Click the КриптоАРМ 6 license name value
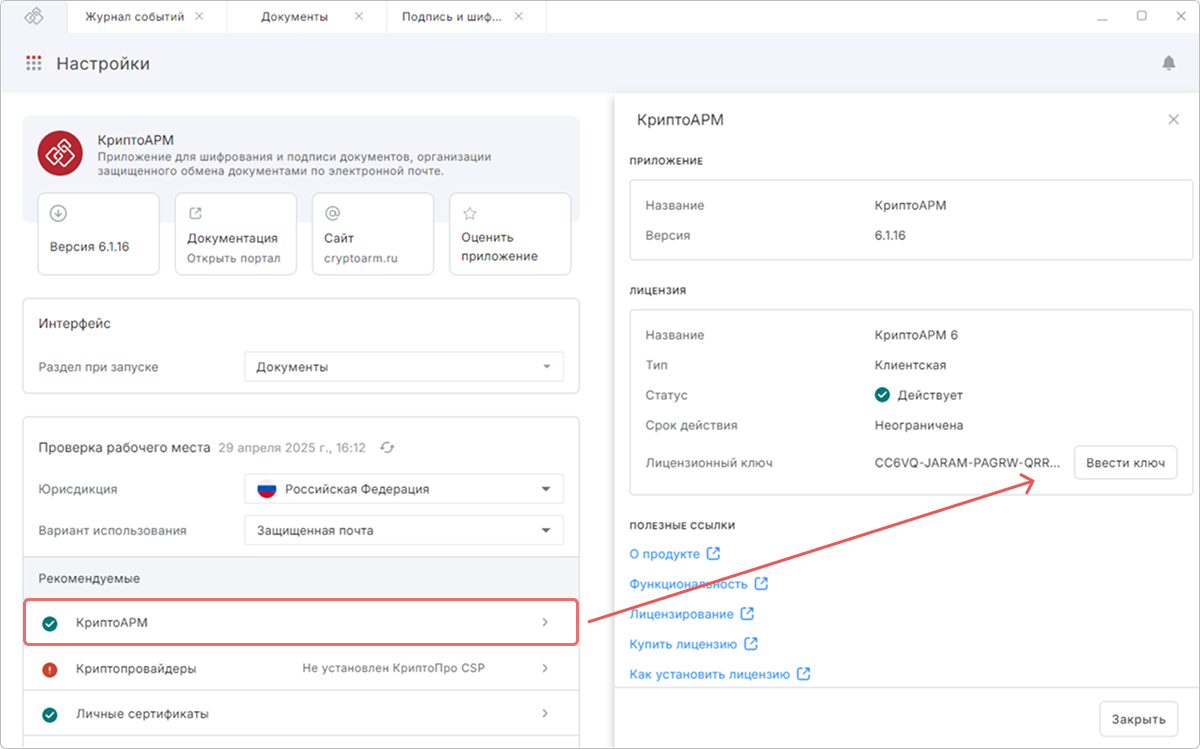The width and height of the screenshot is (1200, 749). pyautogui.click(x=916, y=335)
